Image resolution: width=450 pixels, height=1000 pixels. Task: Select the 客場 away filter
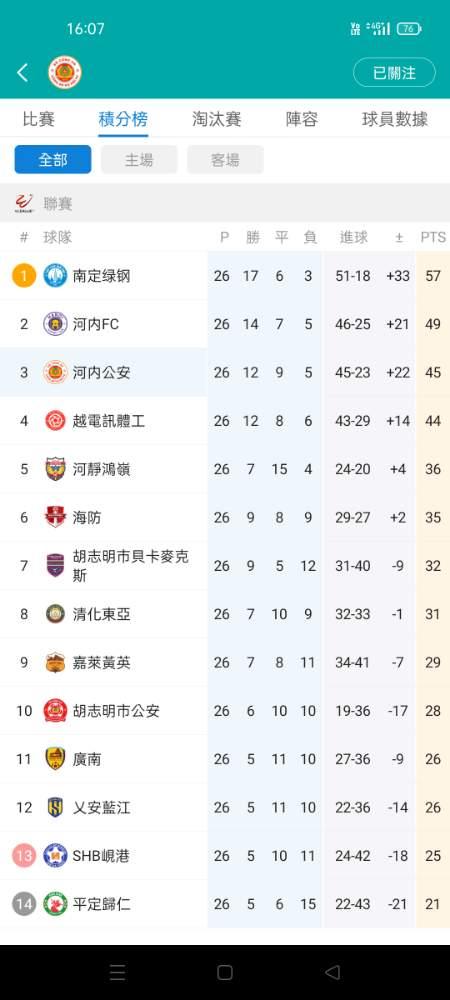click(x=225, y=159)
